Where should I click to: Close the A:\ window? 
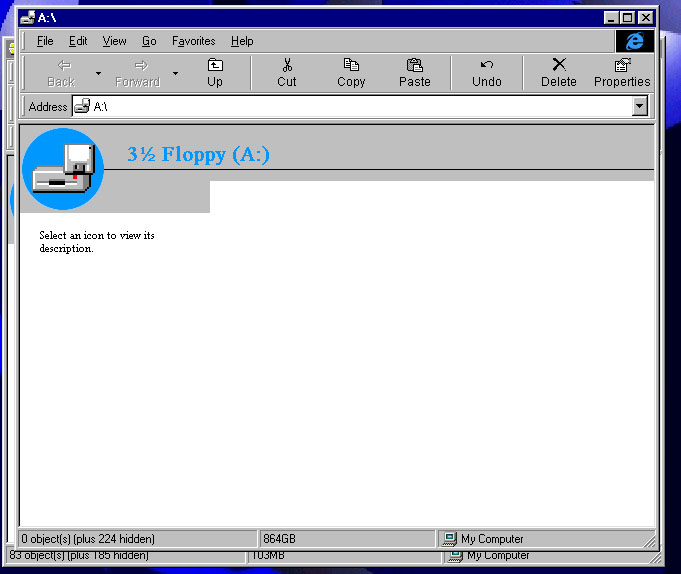tap(646, 18)
